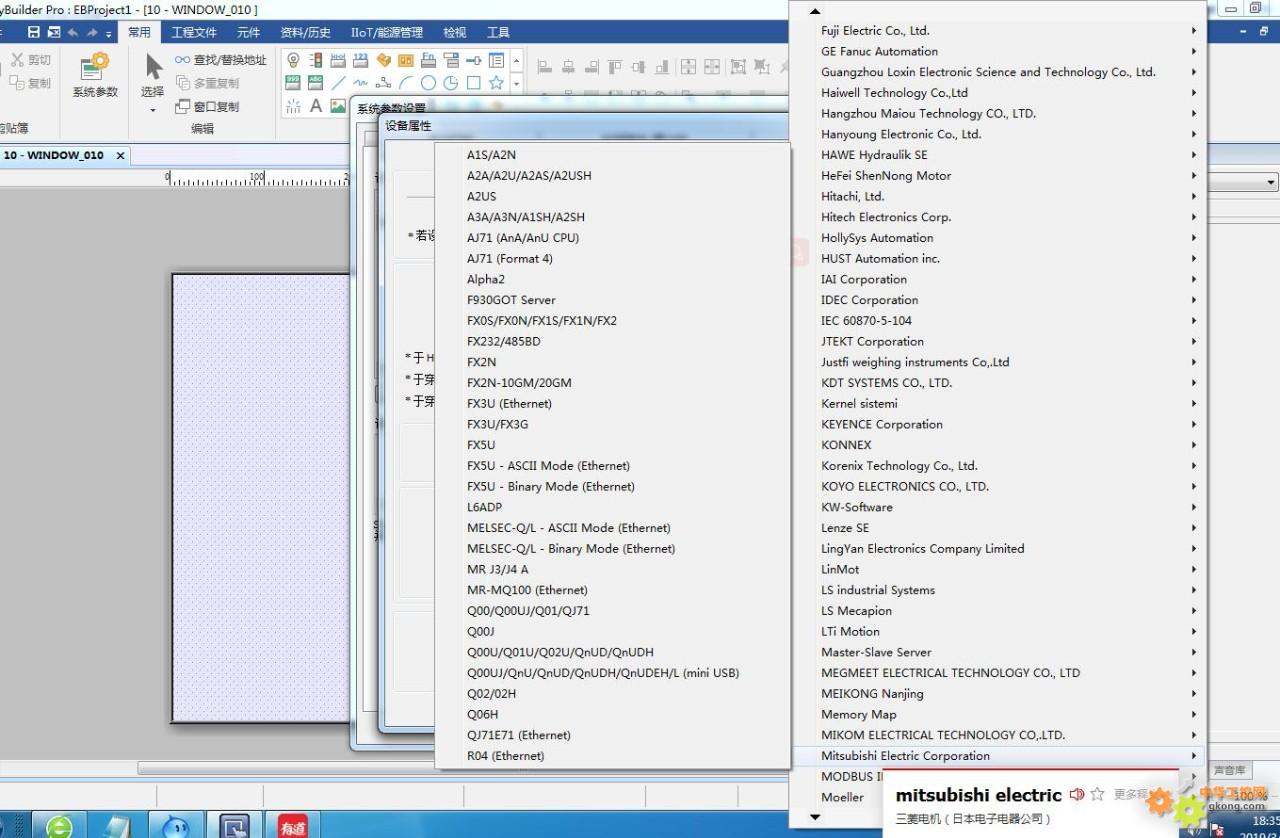1280x838 pixels.
Task: Choose MELSEC-Q/L - ASCII Mode (Ethernet)
Action: [x=612, y=528]
